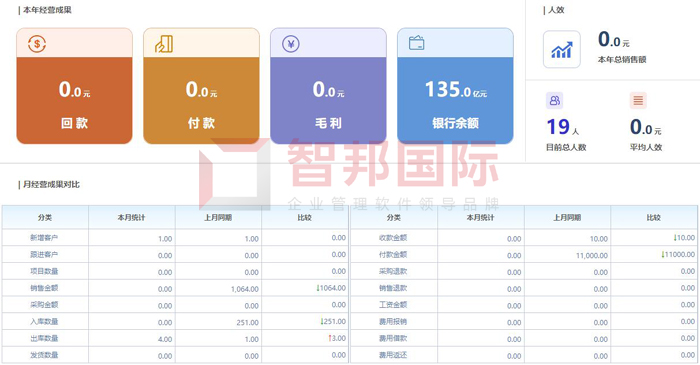The image size is (700, 365).
Task: Click the 比较 header of the 新增客户 table
Action: click(304, 217)
